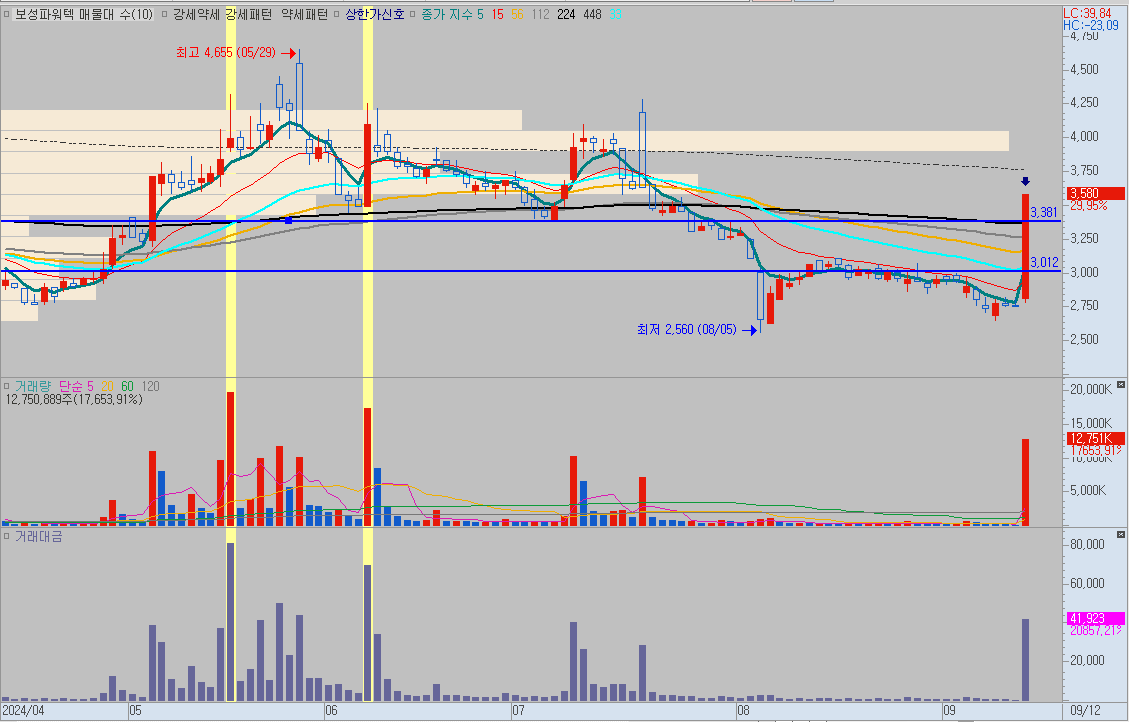Click the HC:-23.09 readout
This screenshot has width=1129, height=722.
[x=1091, y=25]
